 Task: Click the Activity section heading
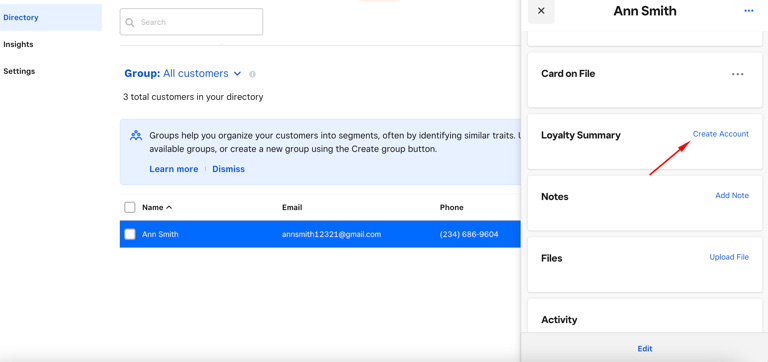tap(559, 319)
